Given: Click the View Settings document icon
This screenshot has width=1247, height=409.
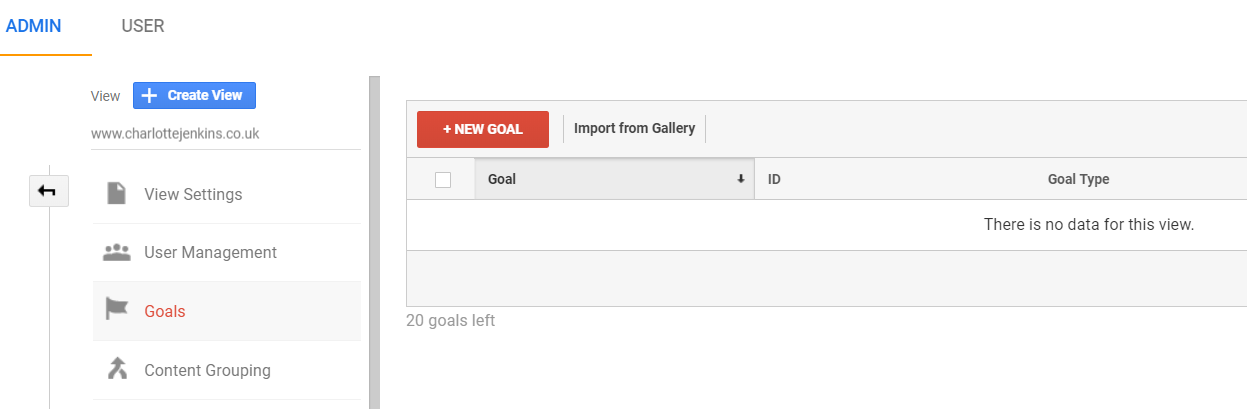Looking at the screenshot, I should (117, 193).
